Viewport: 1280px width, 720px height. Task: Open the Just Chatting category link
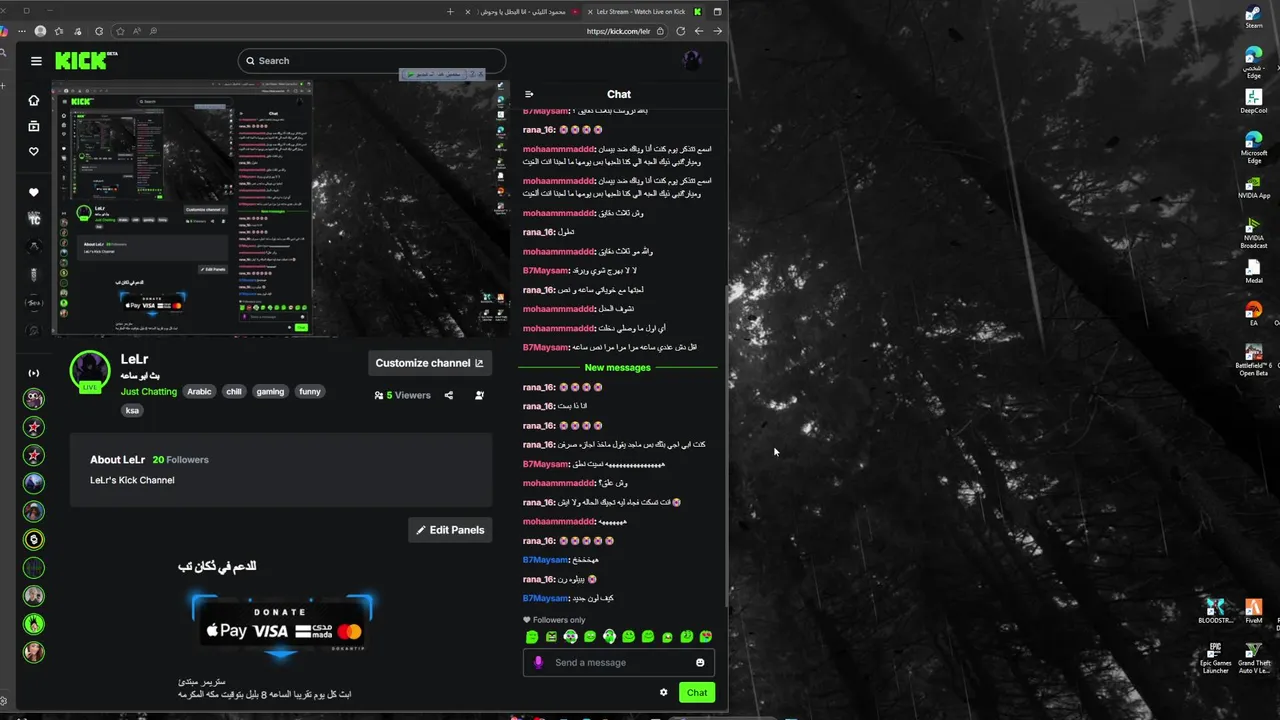tap(149, 392)
